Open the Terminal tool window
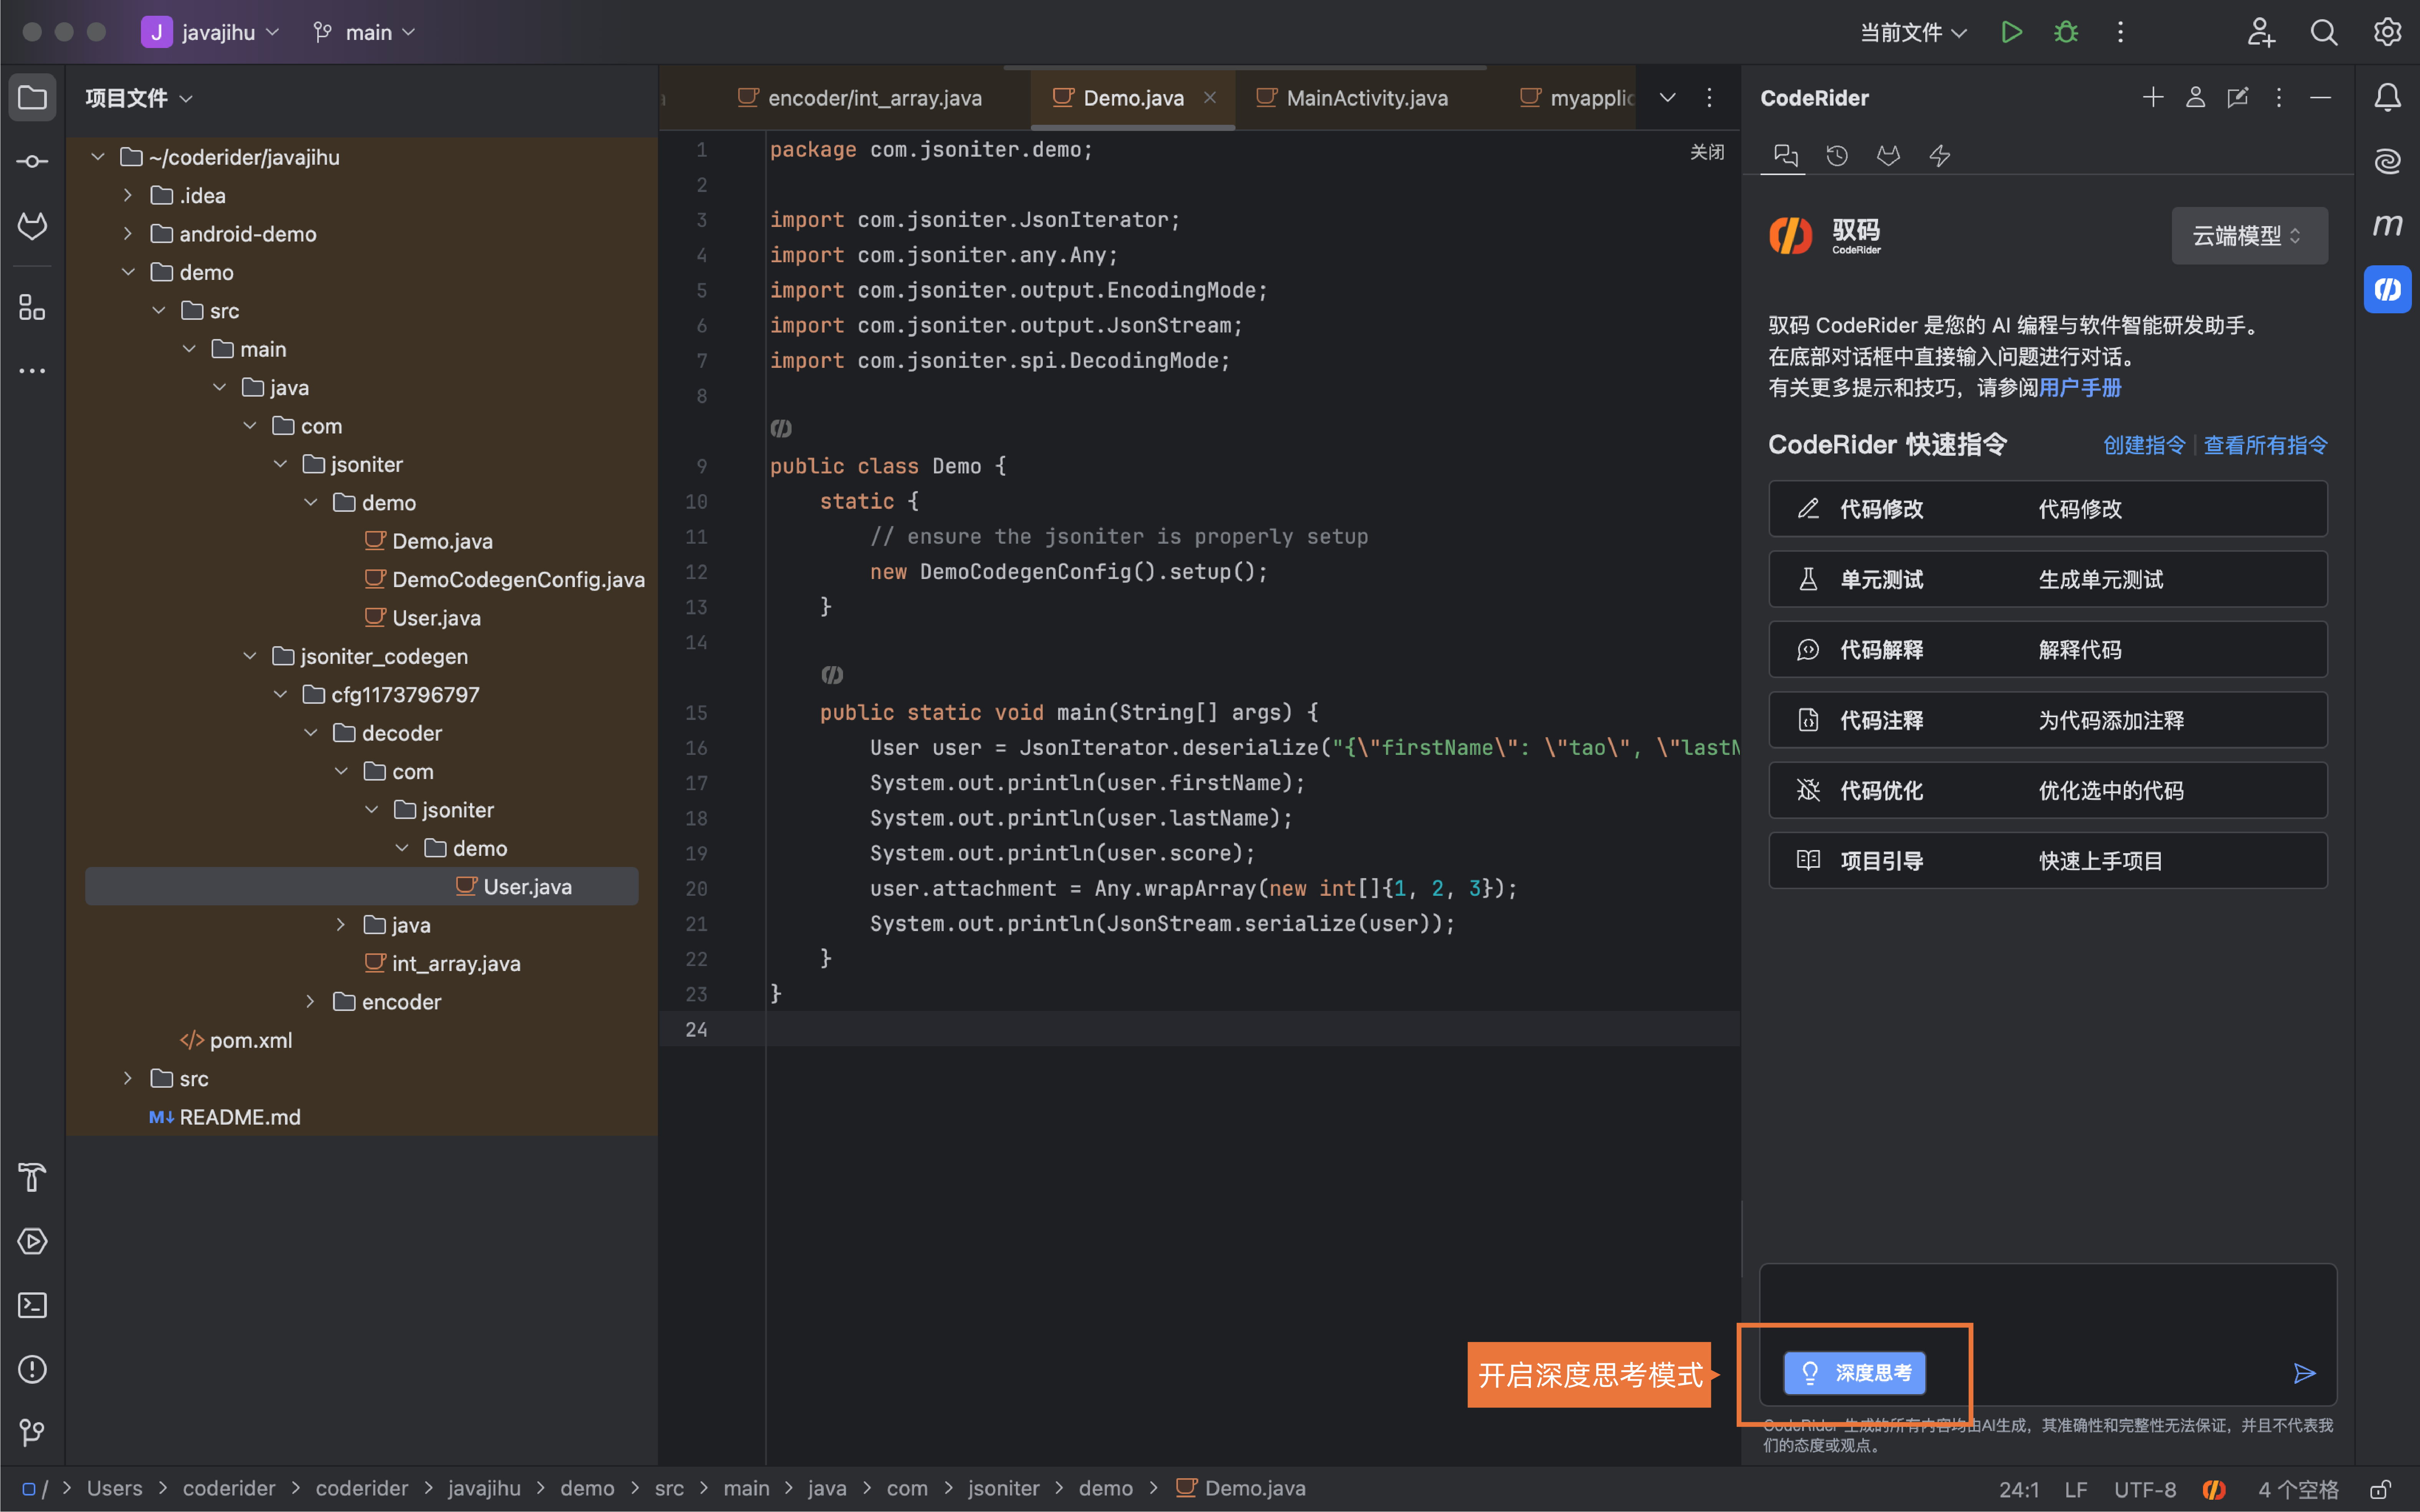Image resolution: width=2420 pixels, height=1512 pixels. 32,1306
